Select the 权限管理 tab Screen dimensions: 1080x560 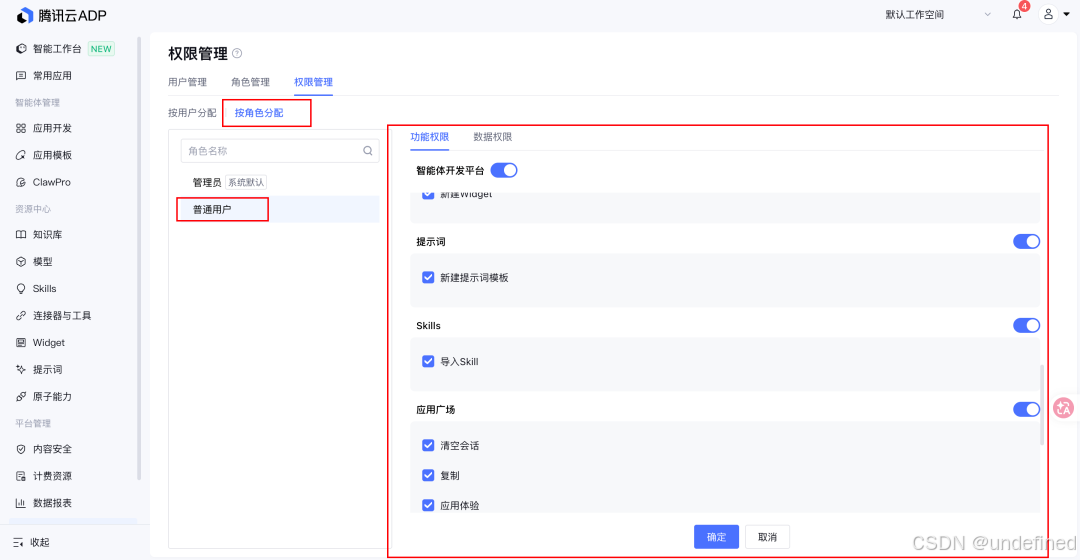tap(313, 82)
